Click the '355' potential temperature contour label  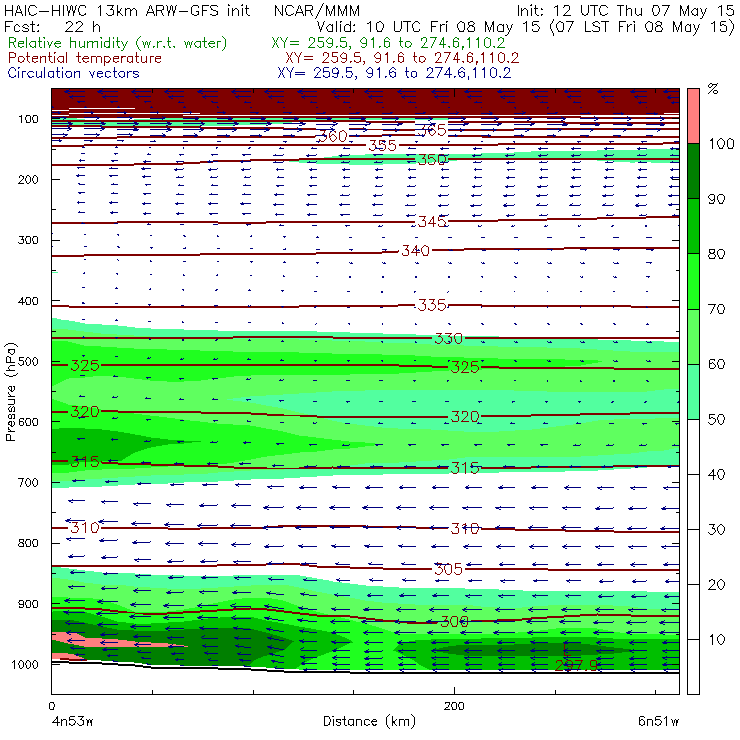(382, 145)
